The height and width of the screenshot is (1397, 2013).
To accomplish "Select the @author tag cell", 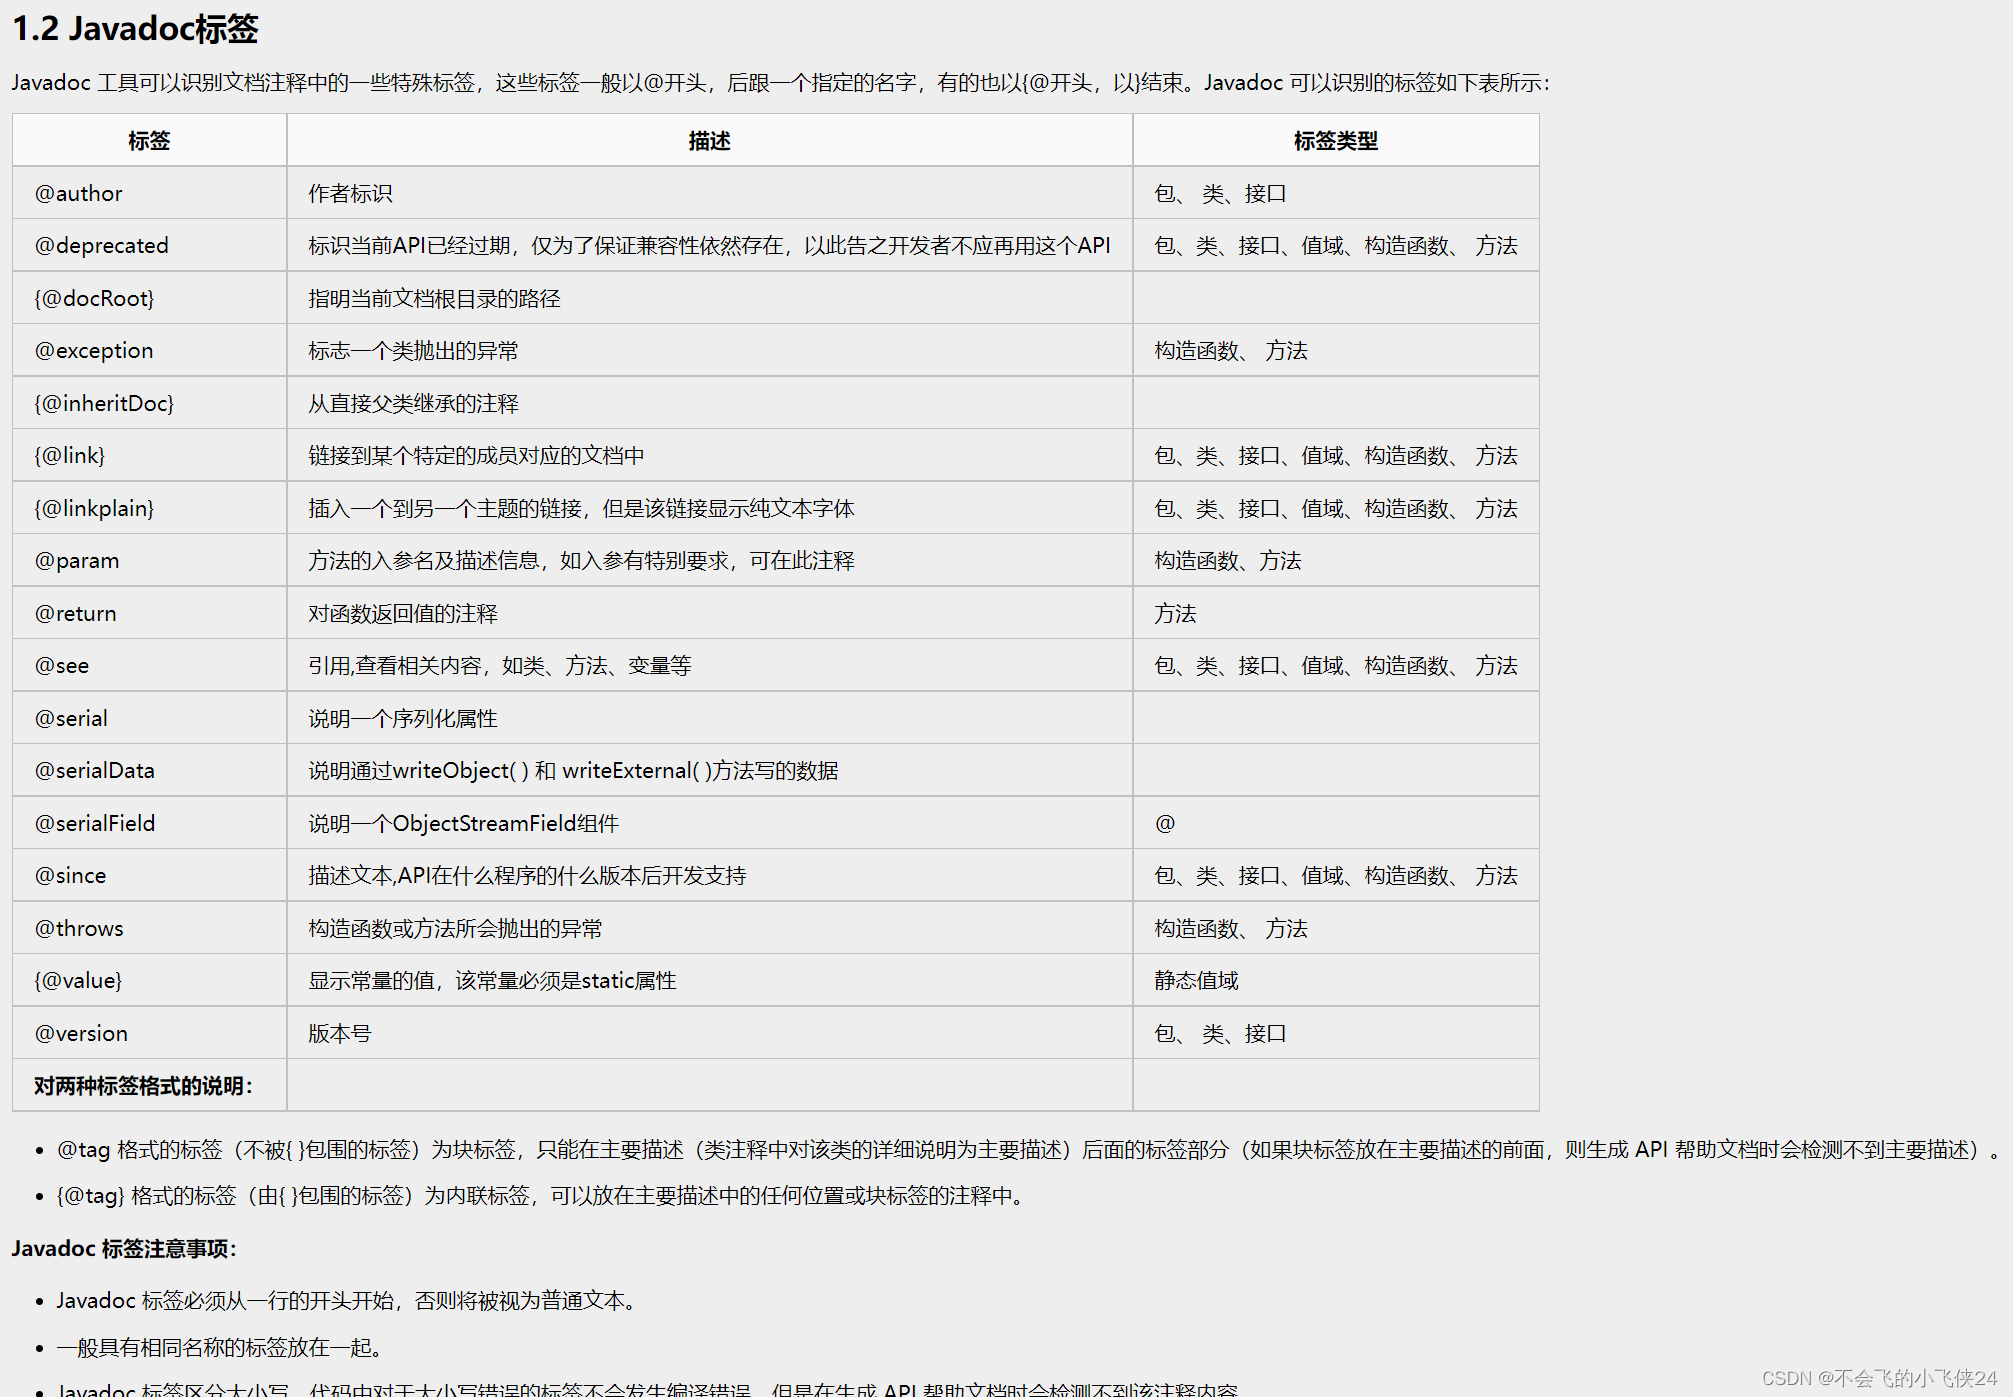I will (79, 194).
